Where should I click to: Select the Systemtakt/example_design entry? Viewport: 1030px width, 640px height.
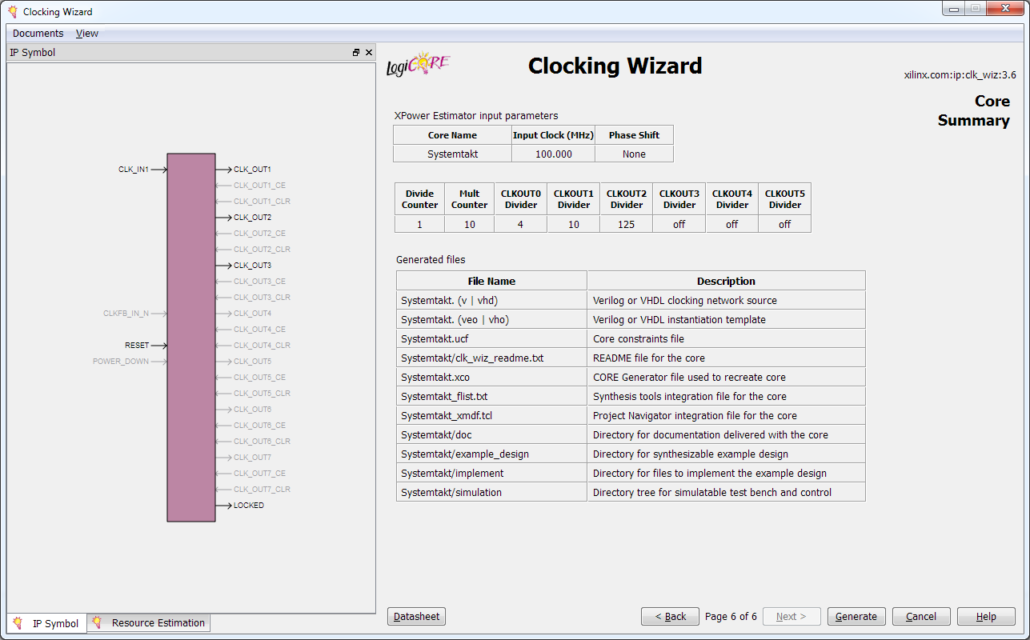[x=465, y=454]
